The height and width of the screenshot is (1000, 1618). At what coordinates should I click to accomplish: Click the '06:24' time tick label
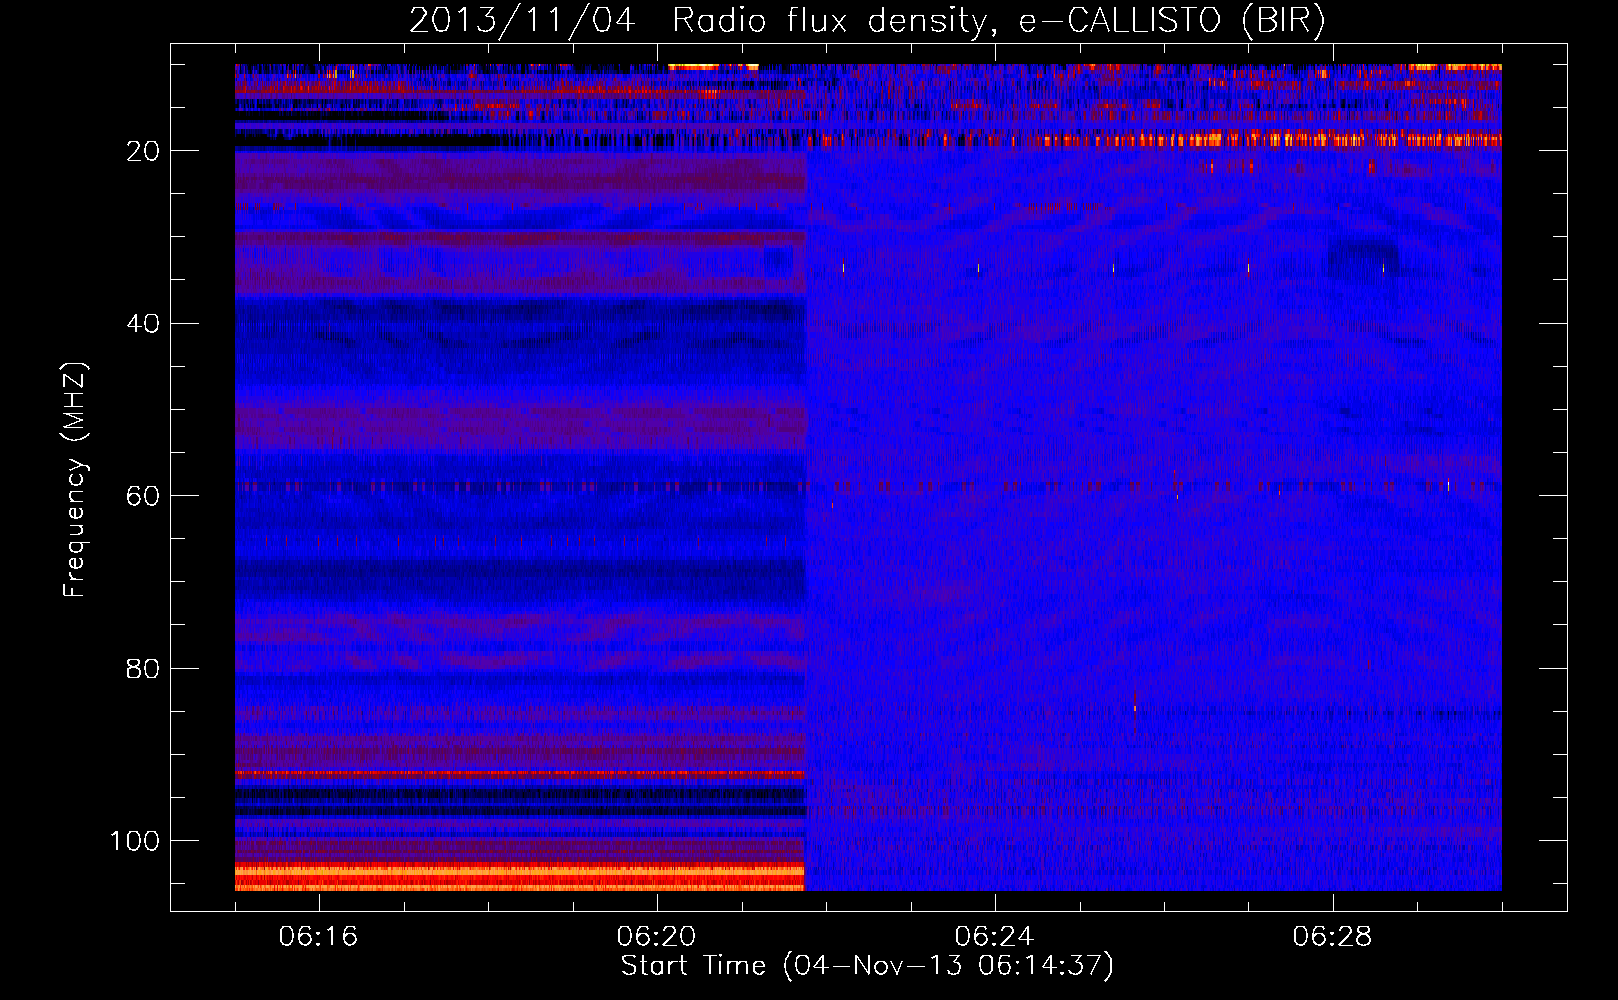(994, 937)
